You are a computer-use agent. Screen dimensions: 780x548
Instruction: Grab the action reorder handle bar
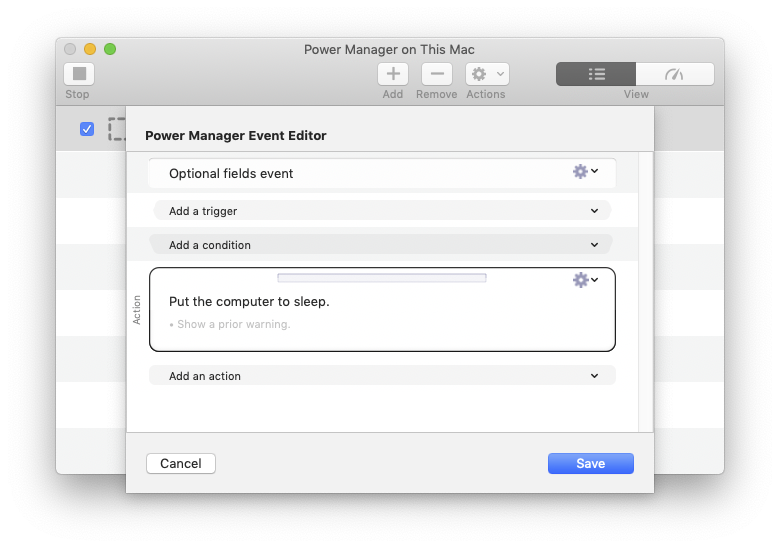pos(382,277)
